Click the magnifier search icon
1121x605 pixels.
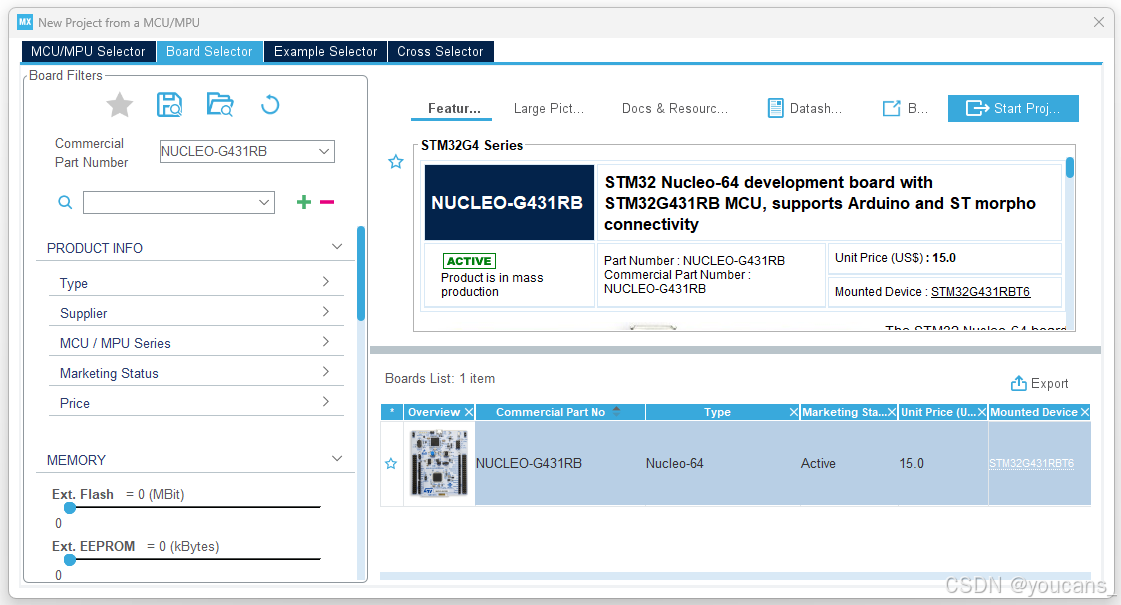coord(65,202)
